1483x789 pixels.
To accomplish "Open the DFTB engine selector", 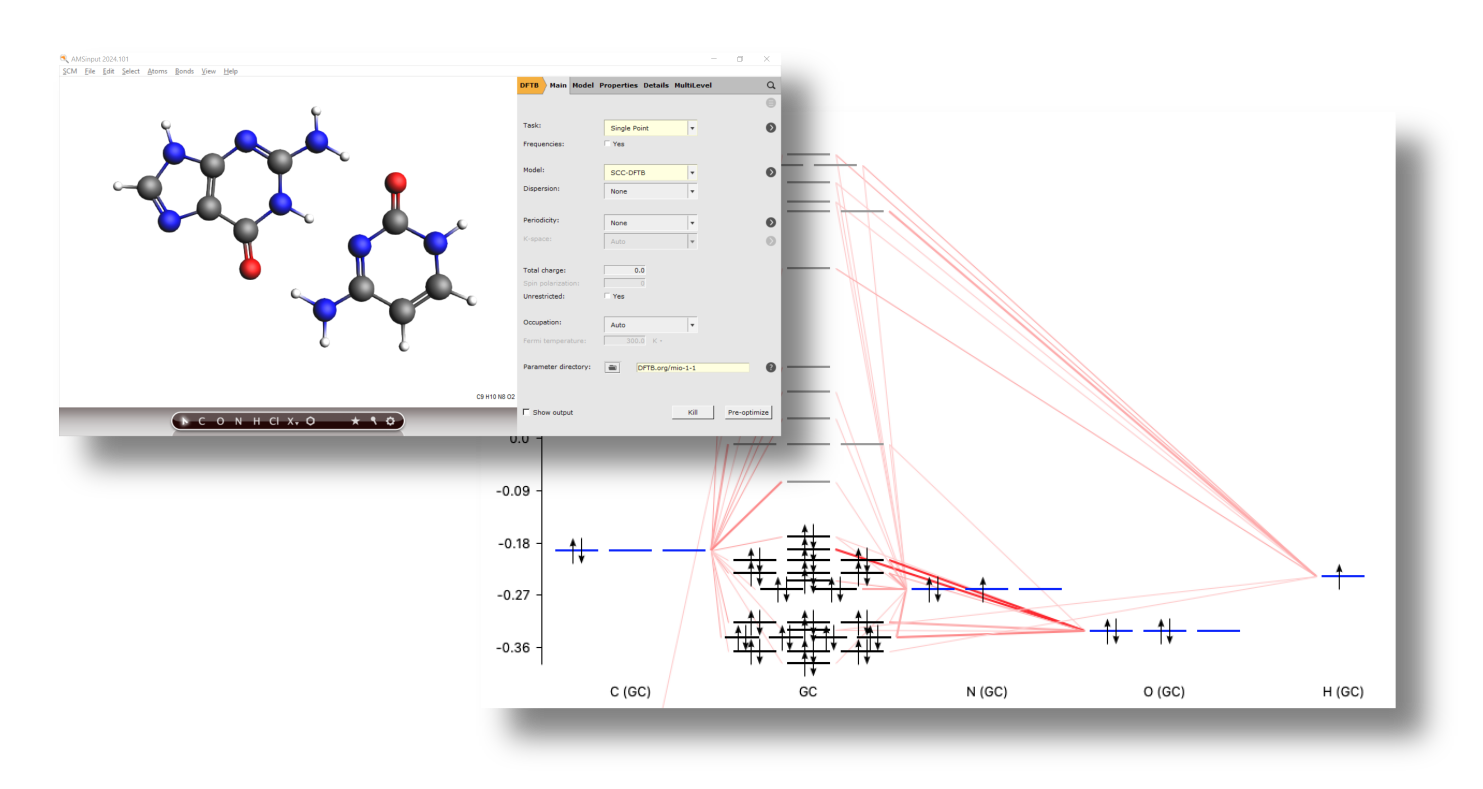I will coord(531,86).
